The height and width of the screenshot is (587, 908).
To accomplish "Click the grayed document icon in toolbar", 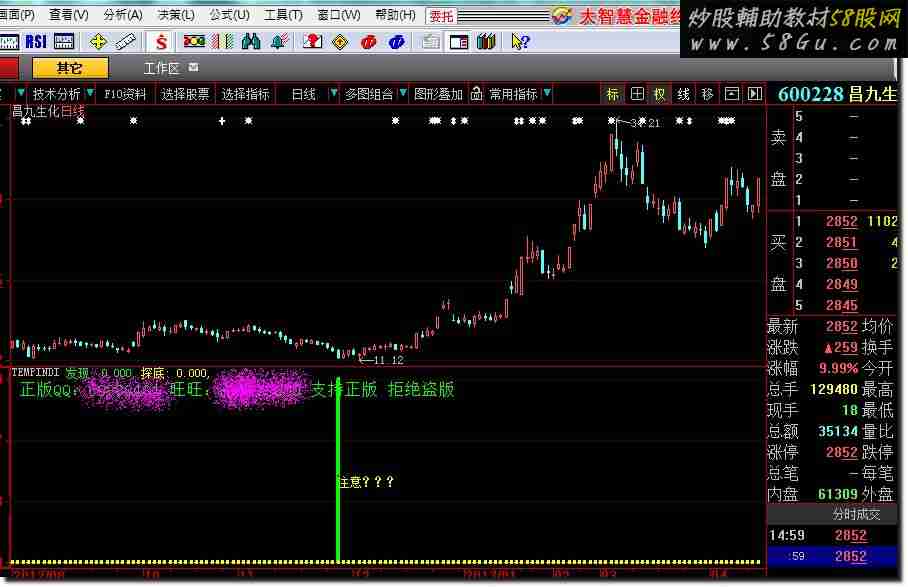I will [x=430, y=42].
